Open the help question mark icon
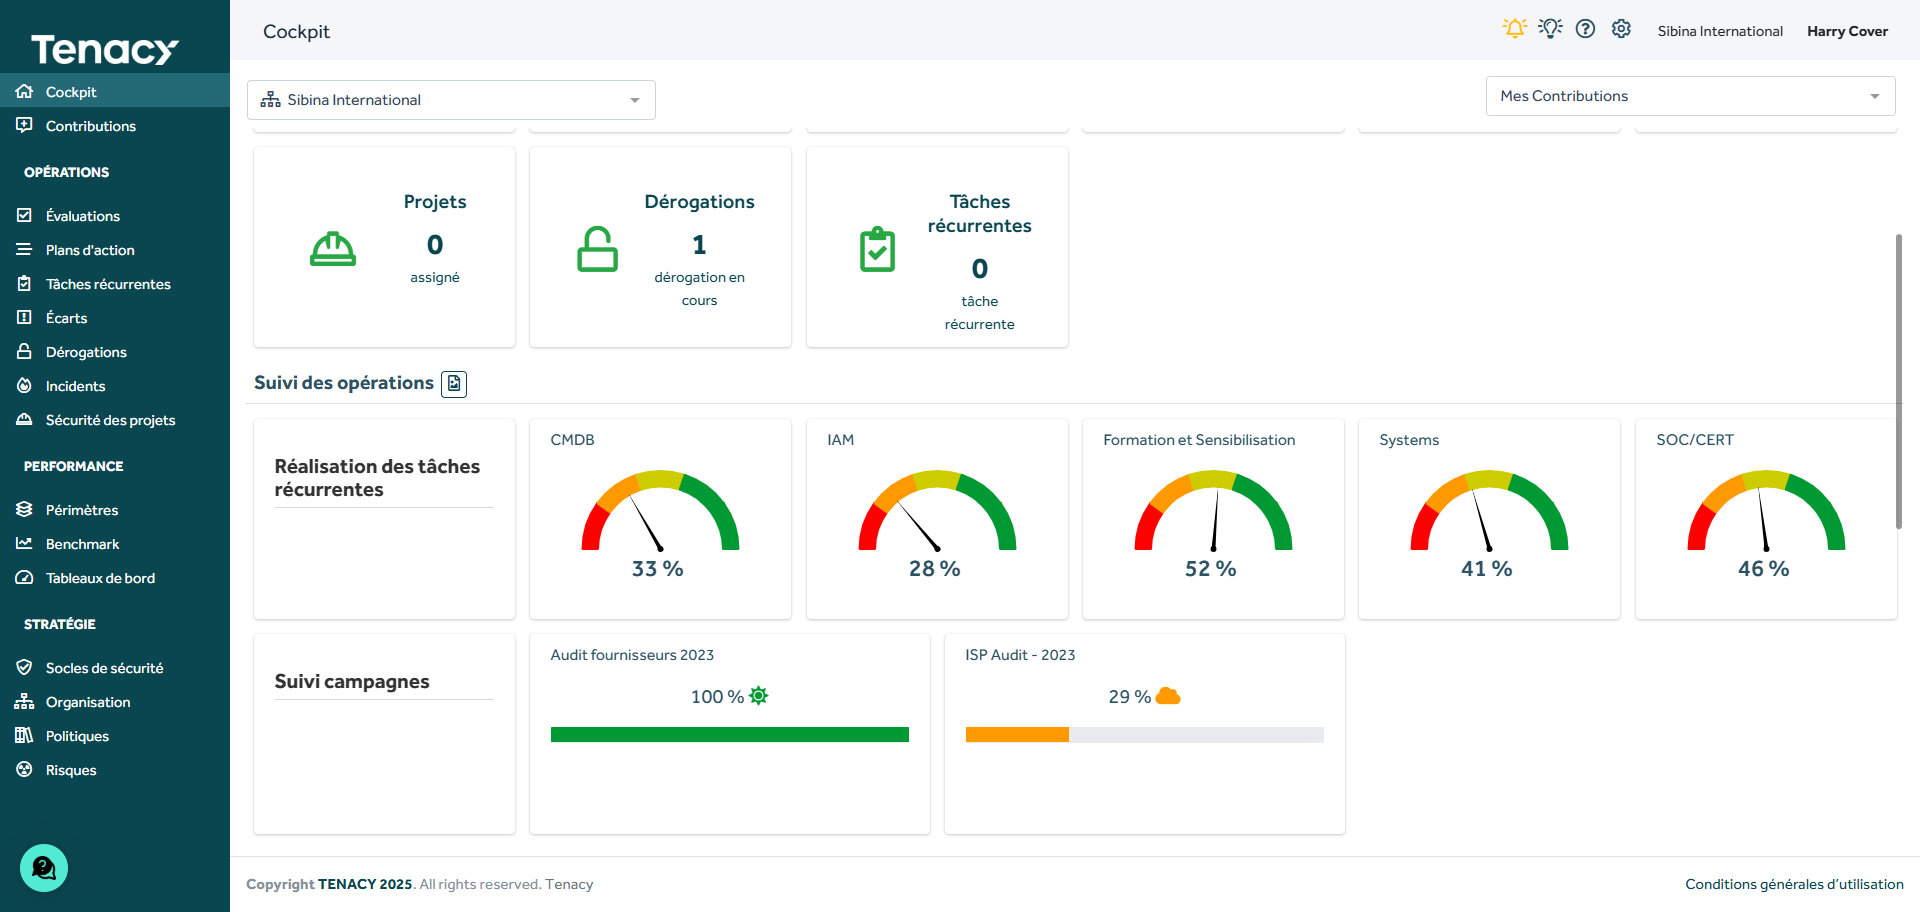 [1585, 29]
